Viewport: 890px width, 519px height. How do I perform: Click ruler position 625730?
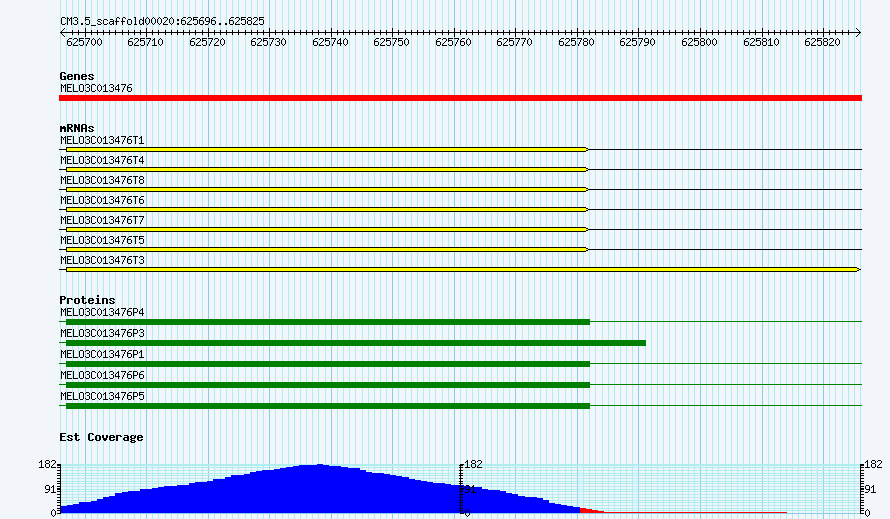[x=268, y=42]
